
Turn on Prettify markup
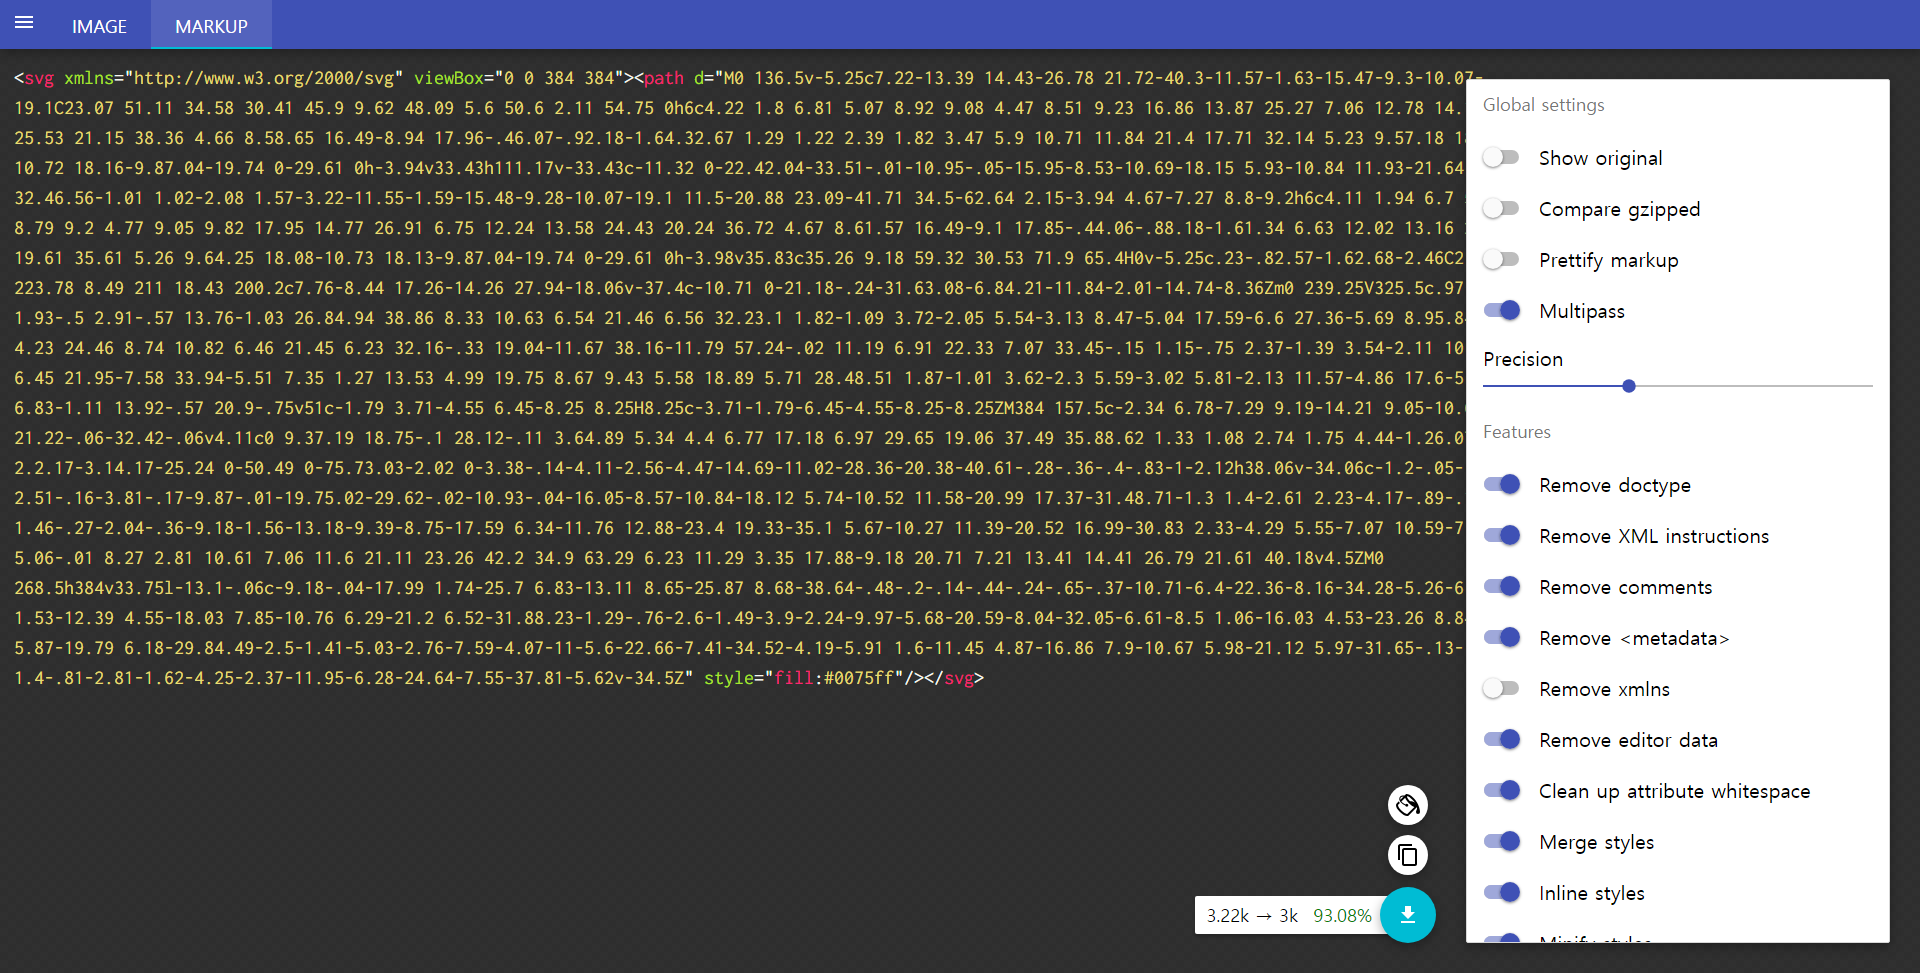[1501, 260]
